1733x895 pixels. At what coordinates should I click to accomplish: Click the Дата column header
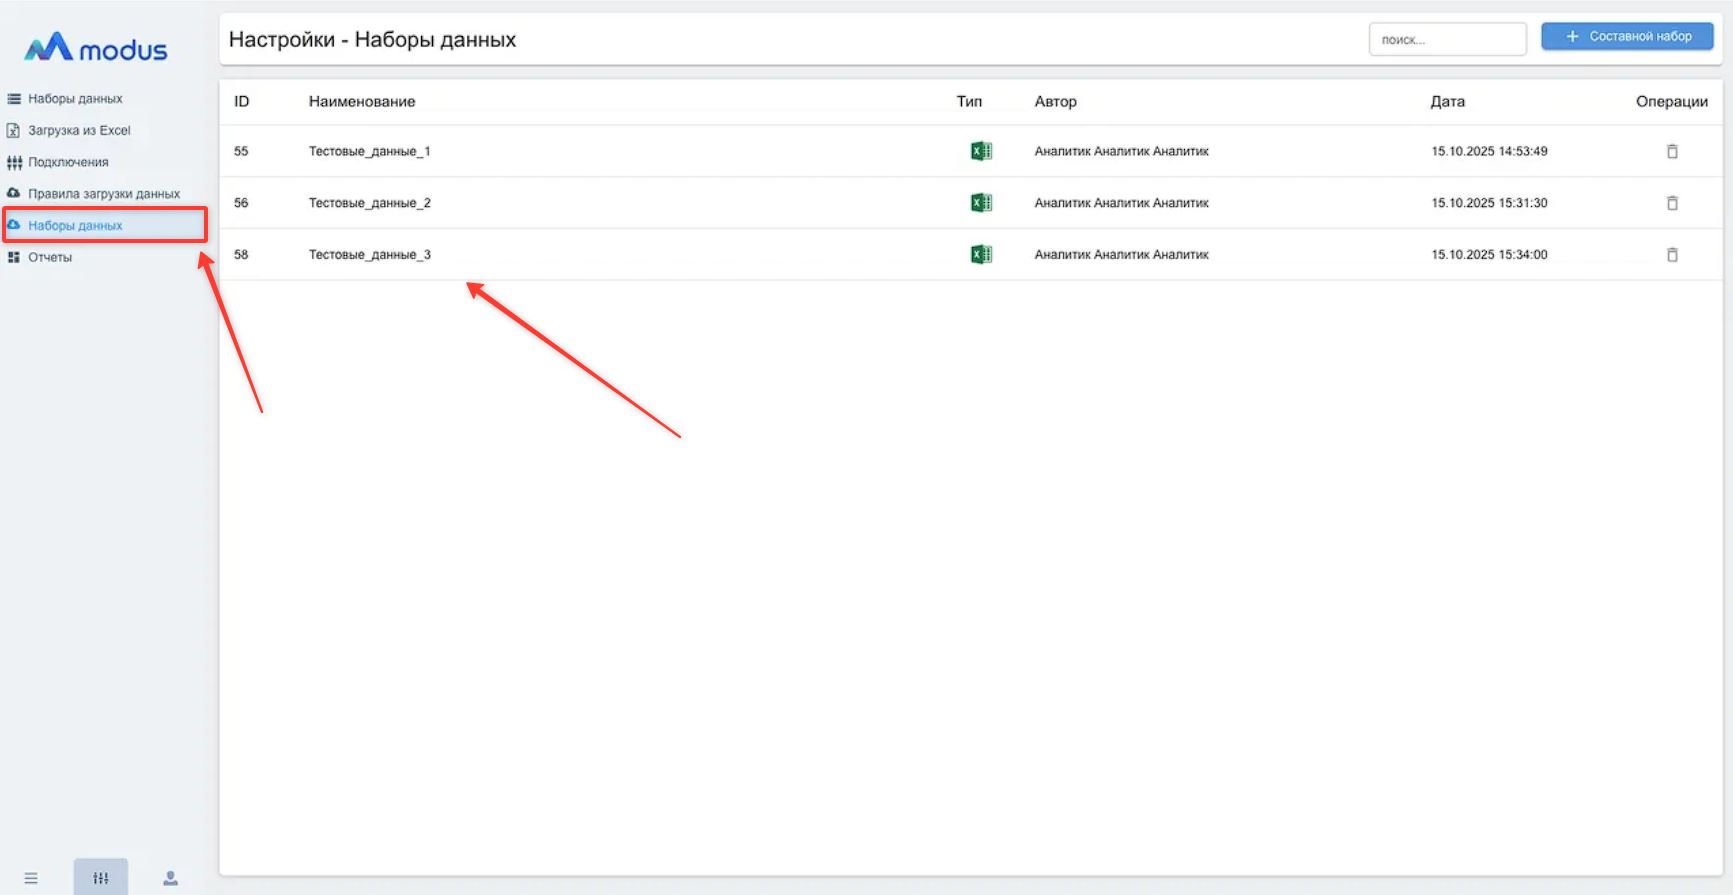pos(1447,101)
